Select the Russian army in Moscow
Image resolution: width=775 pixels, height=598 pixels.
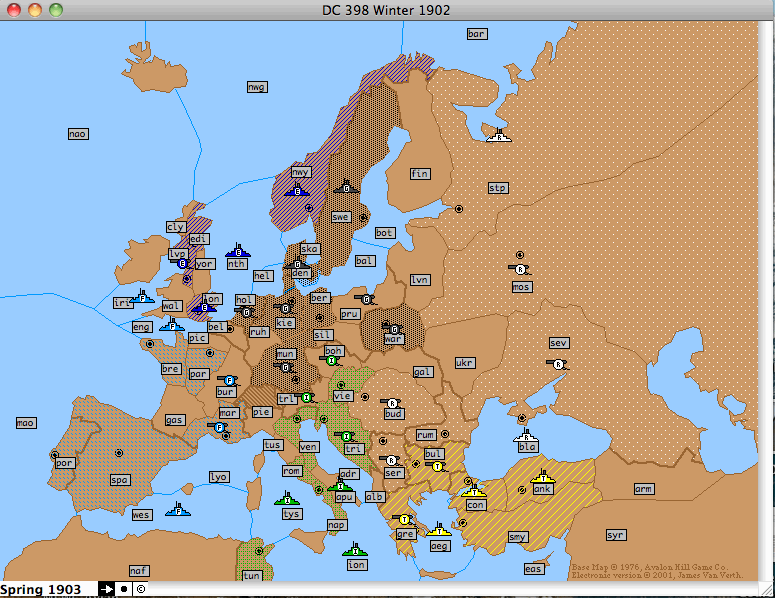[519, 269]
